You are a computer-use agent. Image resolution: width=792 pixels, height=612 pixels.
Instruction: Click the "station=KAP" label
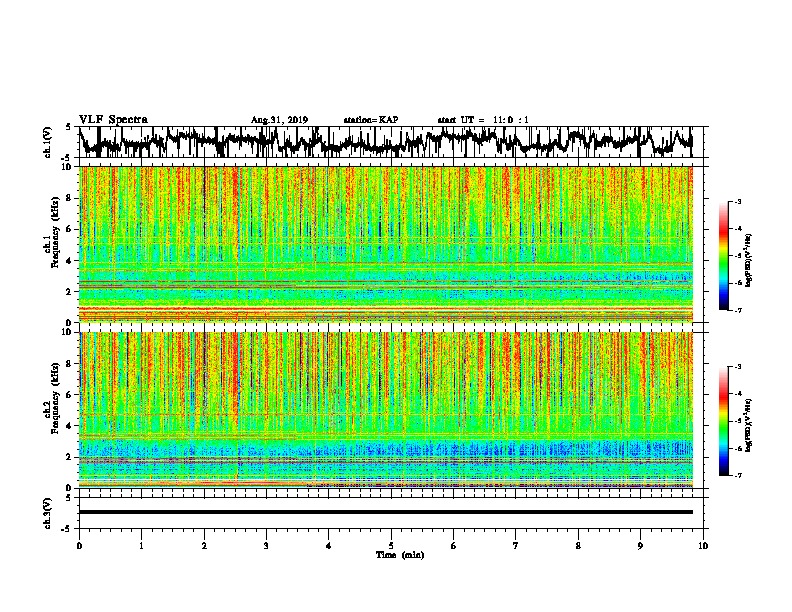pyautogui.click(x=371, y=120)
